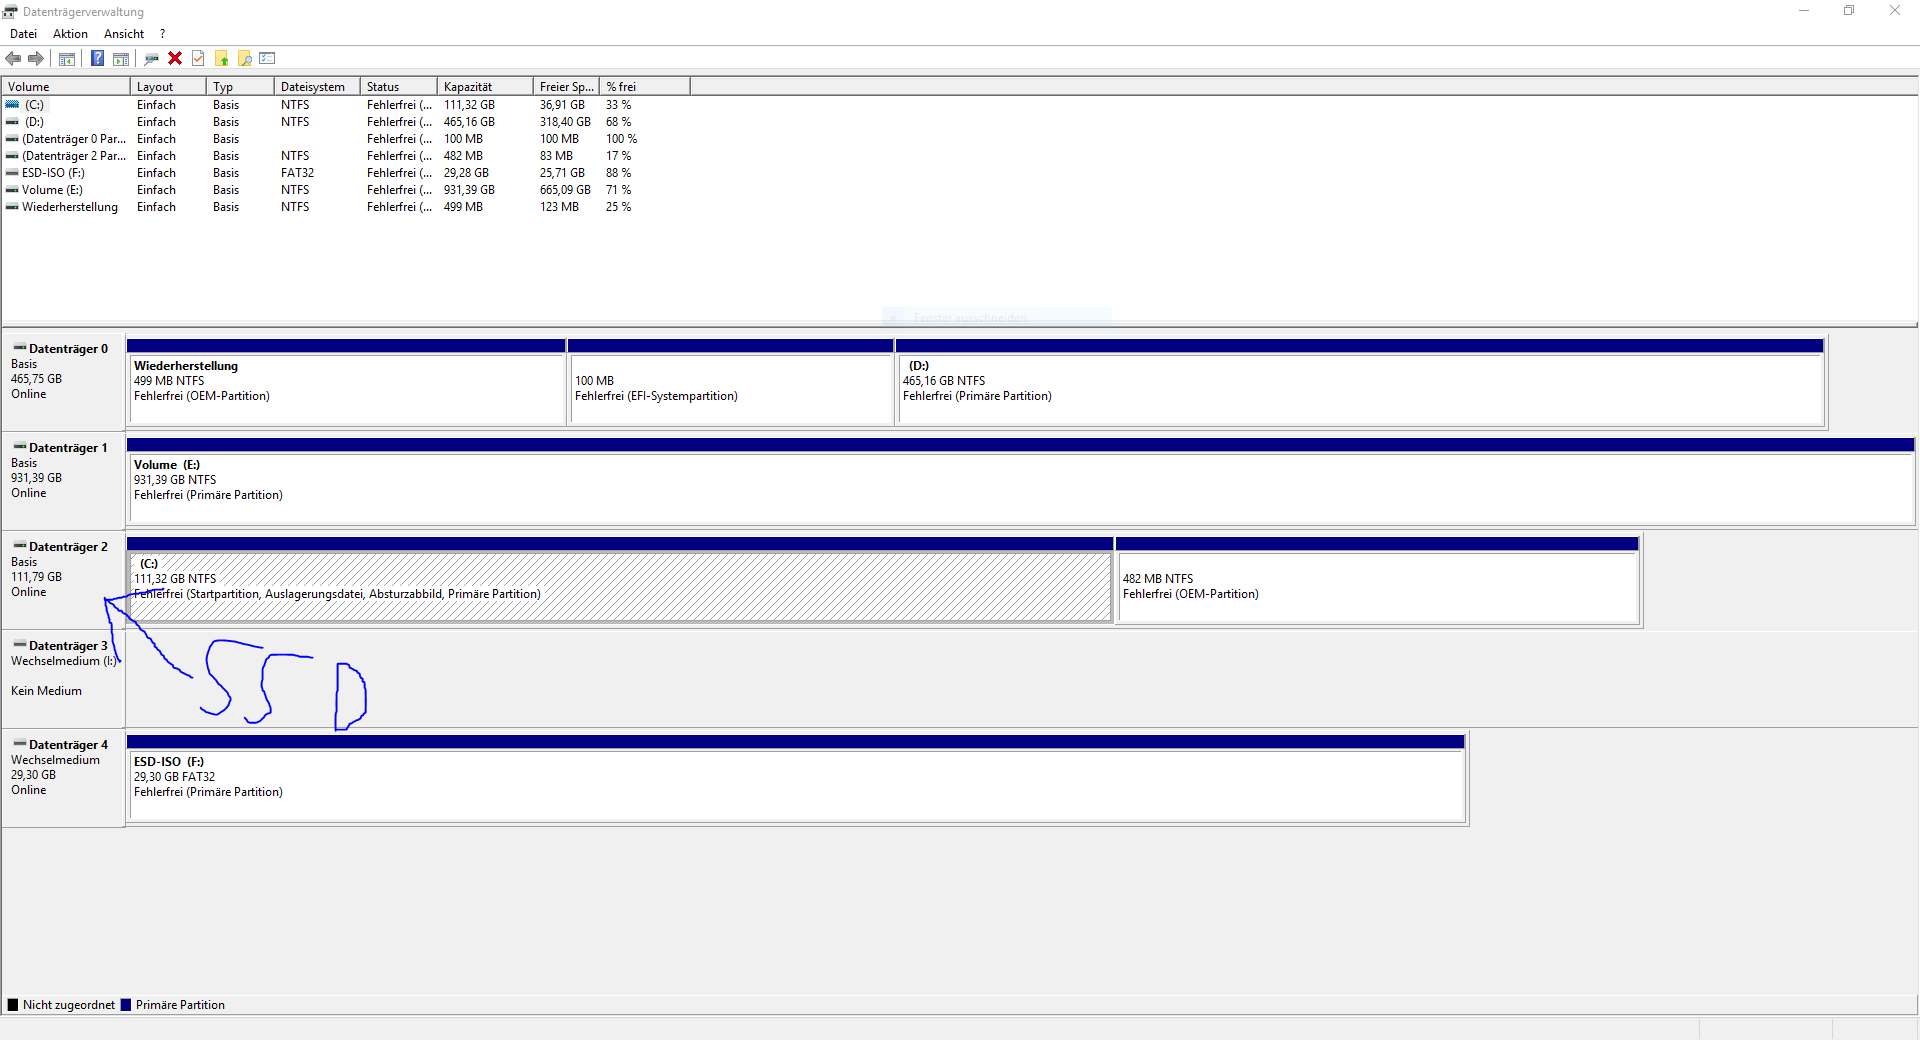Screen dimensions: 1920x1040
Task: Toggle the console tree pane icon
Action: [x=67, y=59]
